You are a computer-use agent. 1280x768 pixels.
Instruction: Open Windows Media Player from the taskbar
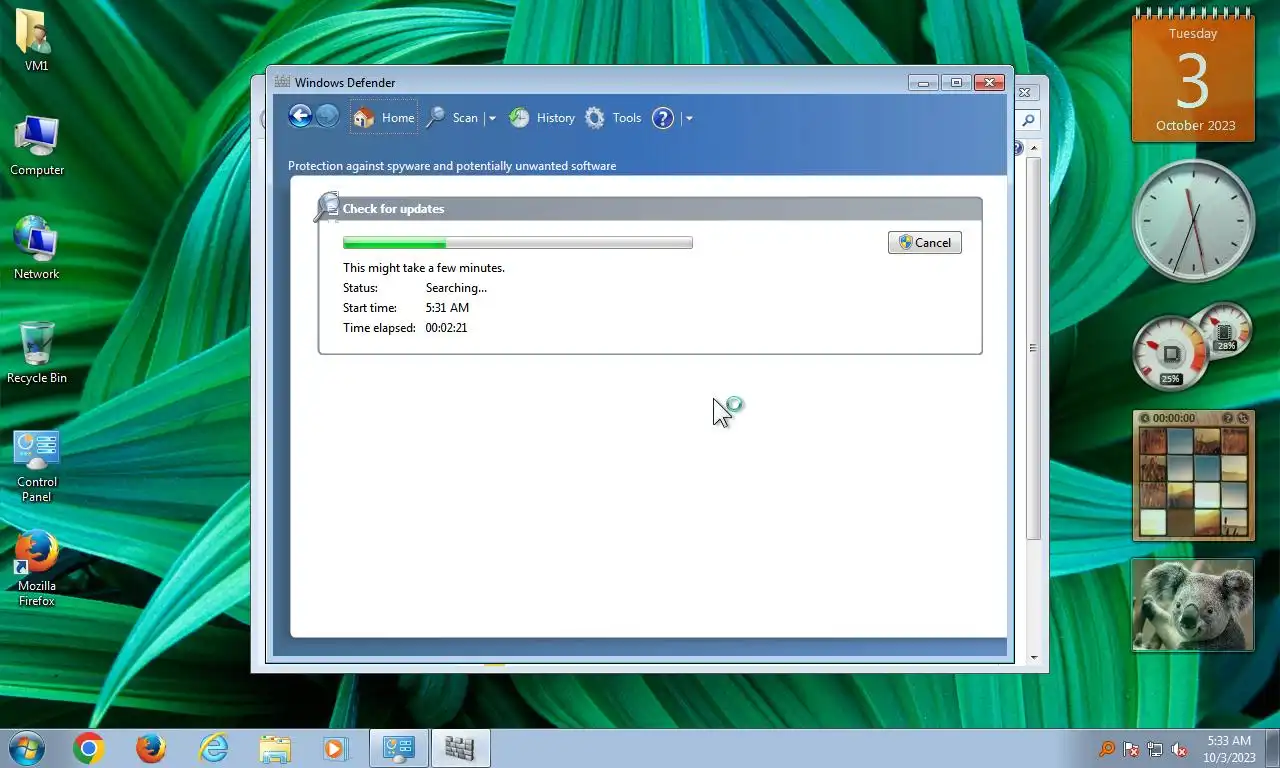coord(336,748)
